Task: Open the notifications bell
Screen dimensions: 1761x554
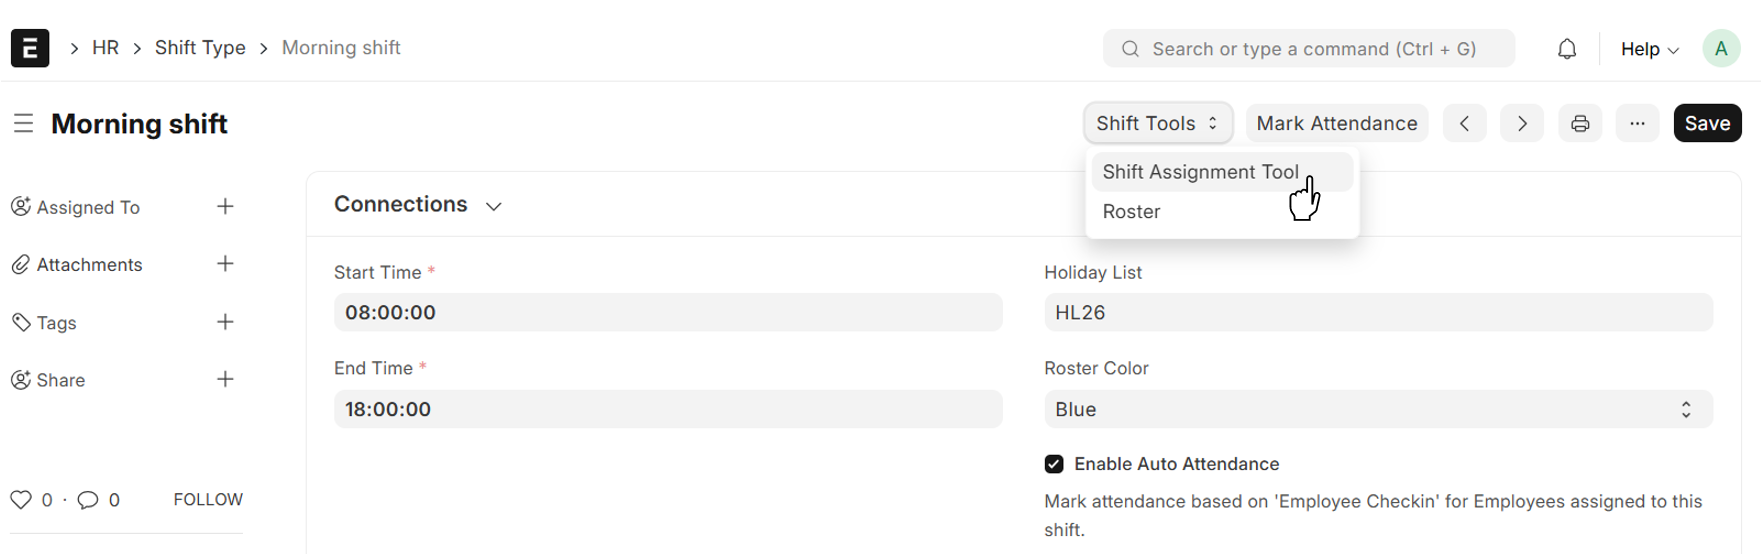Action: pos(1566,49)
